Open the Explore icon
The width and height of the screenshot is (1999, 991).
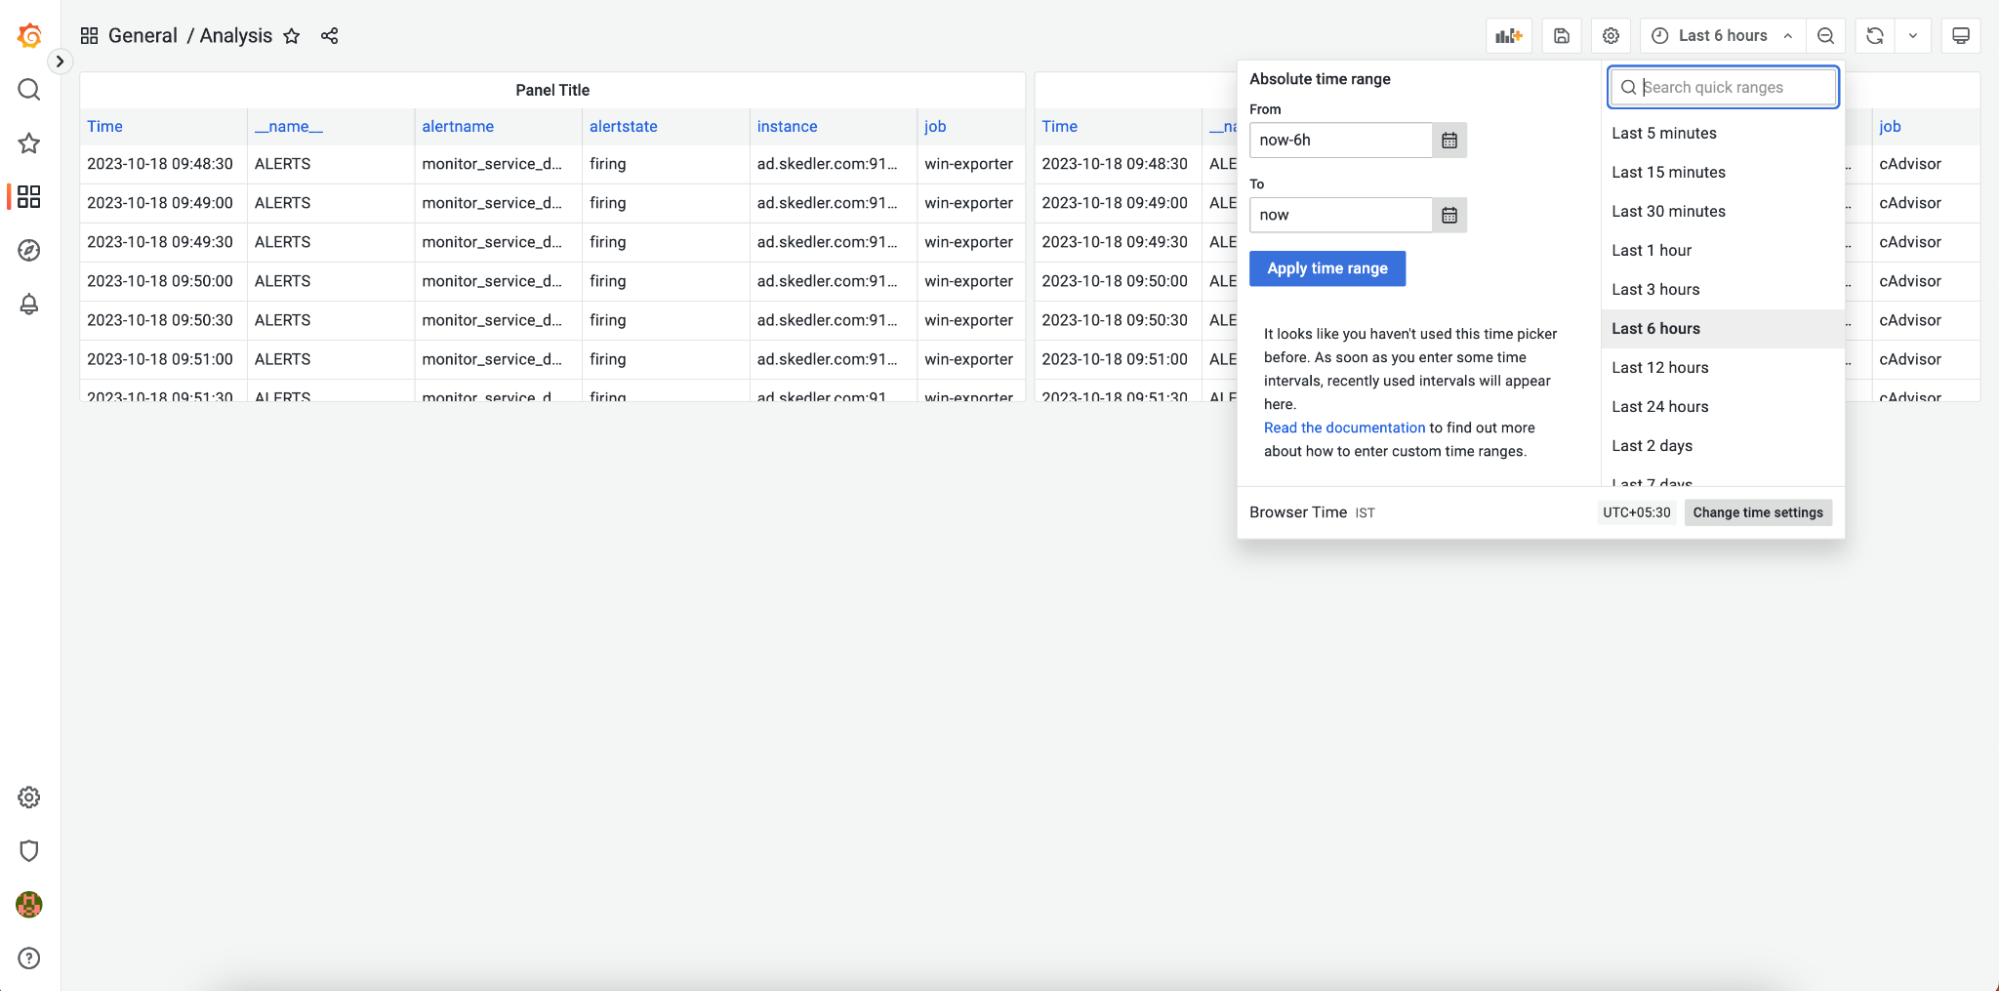[x=29, y=250]
